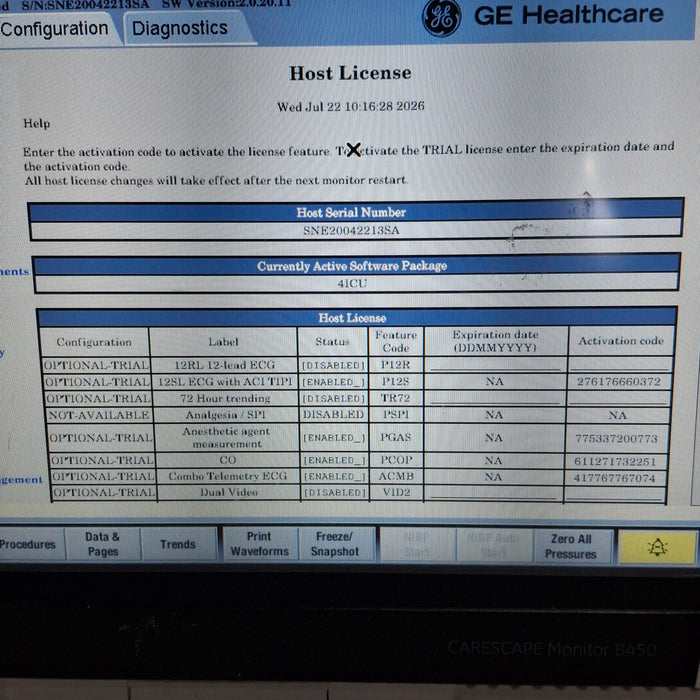Toggle [ENABLED_] status of Anesthetic agent measurement
The image size is (700, 700).
[x=334, y=438]
